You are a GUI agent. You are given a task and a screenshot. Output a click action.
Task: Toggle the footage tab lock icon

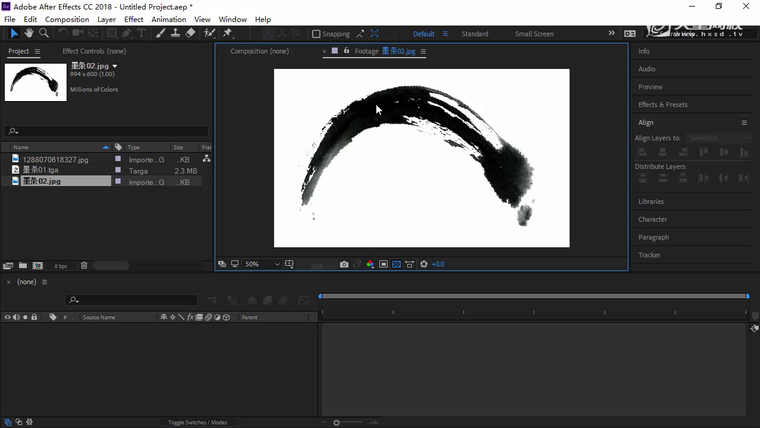(x=346, y=51)
